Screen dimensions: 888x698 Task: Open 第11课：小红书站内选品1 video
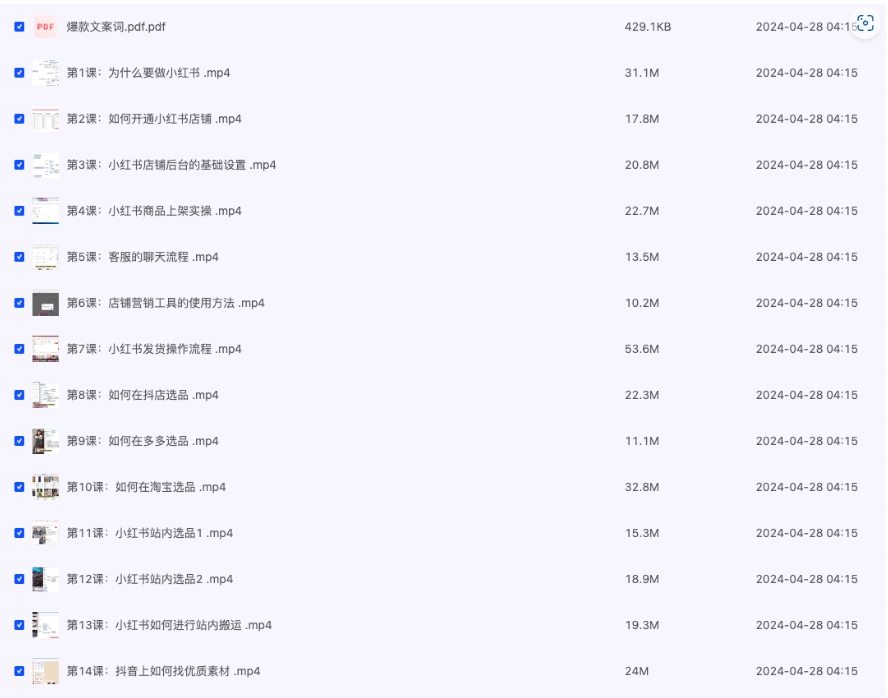[x=149, y=533]
